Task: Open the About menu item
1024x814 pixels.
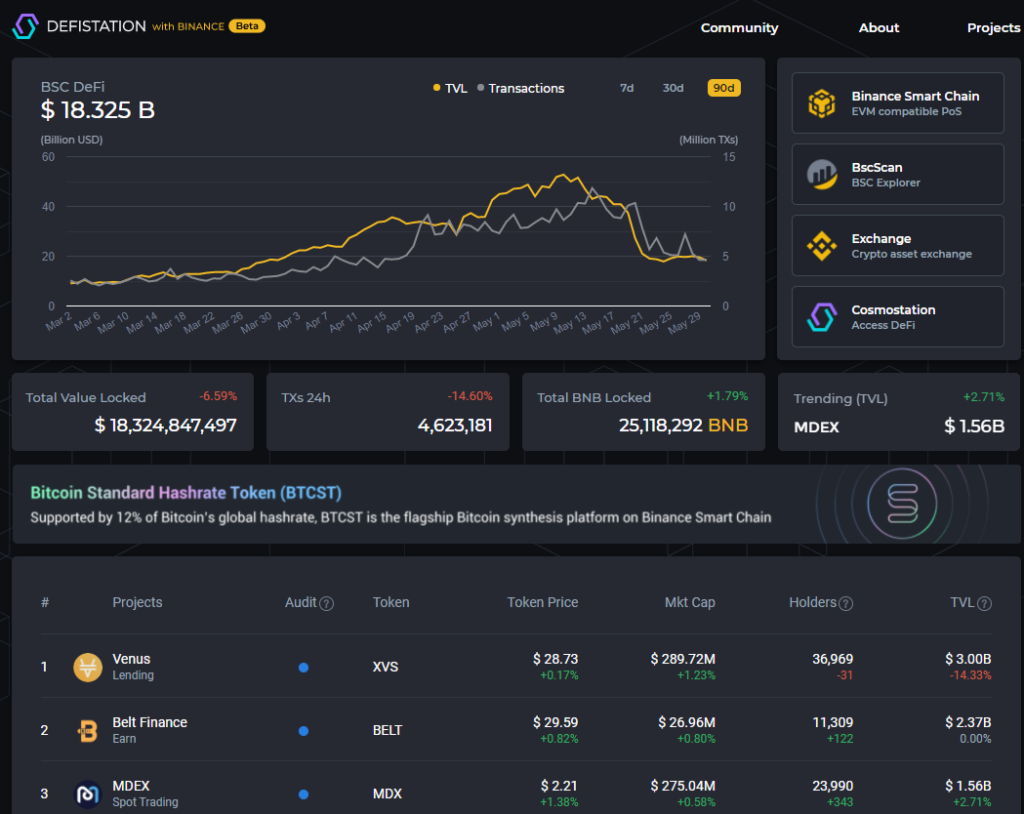Action: [x=879, y=28]
